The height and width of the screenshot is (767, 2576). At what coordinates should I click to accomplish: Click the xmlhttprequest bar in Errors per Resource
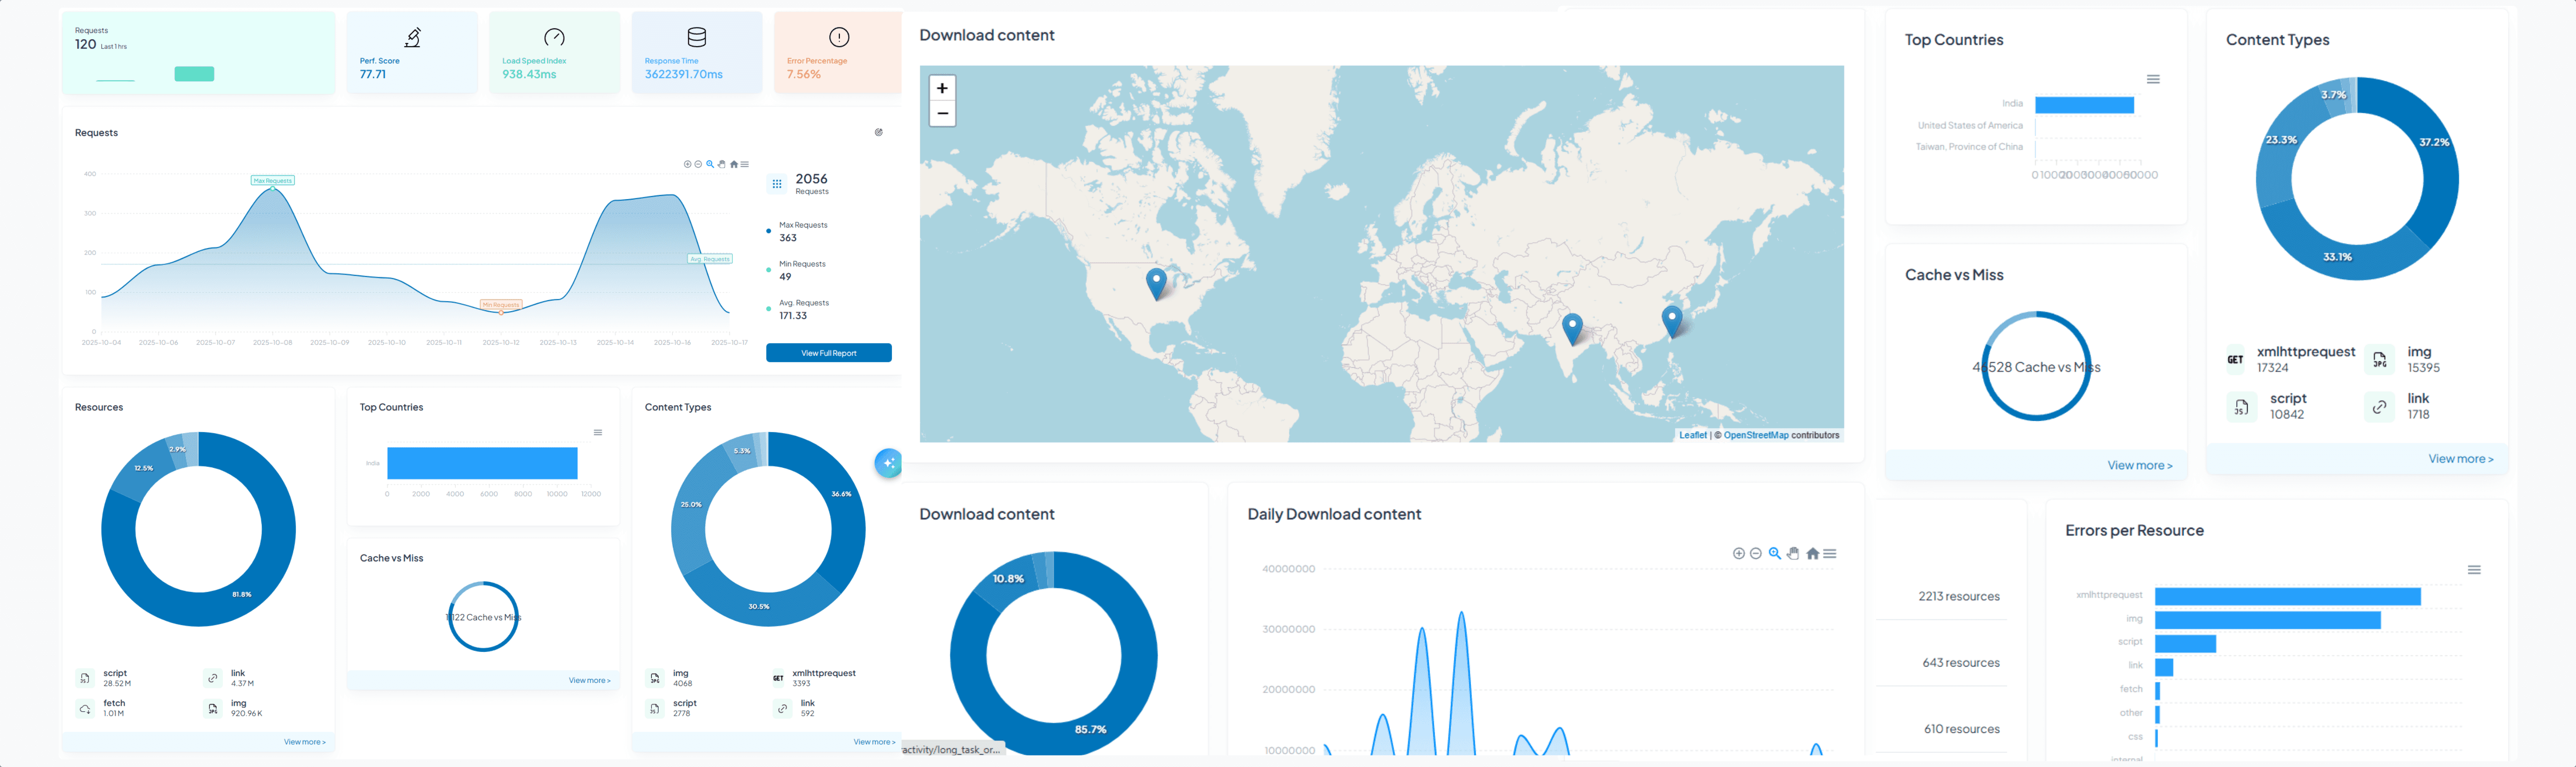coord(2287,597)
